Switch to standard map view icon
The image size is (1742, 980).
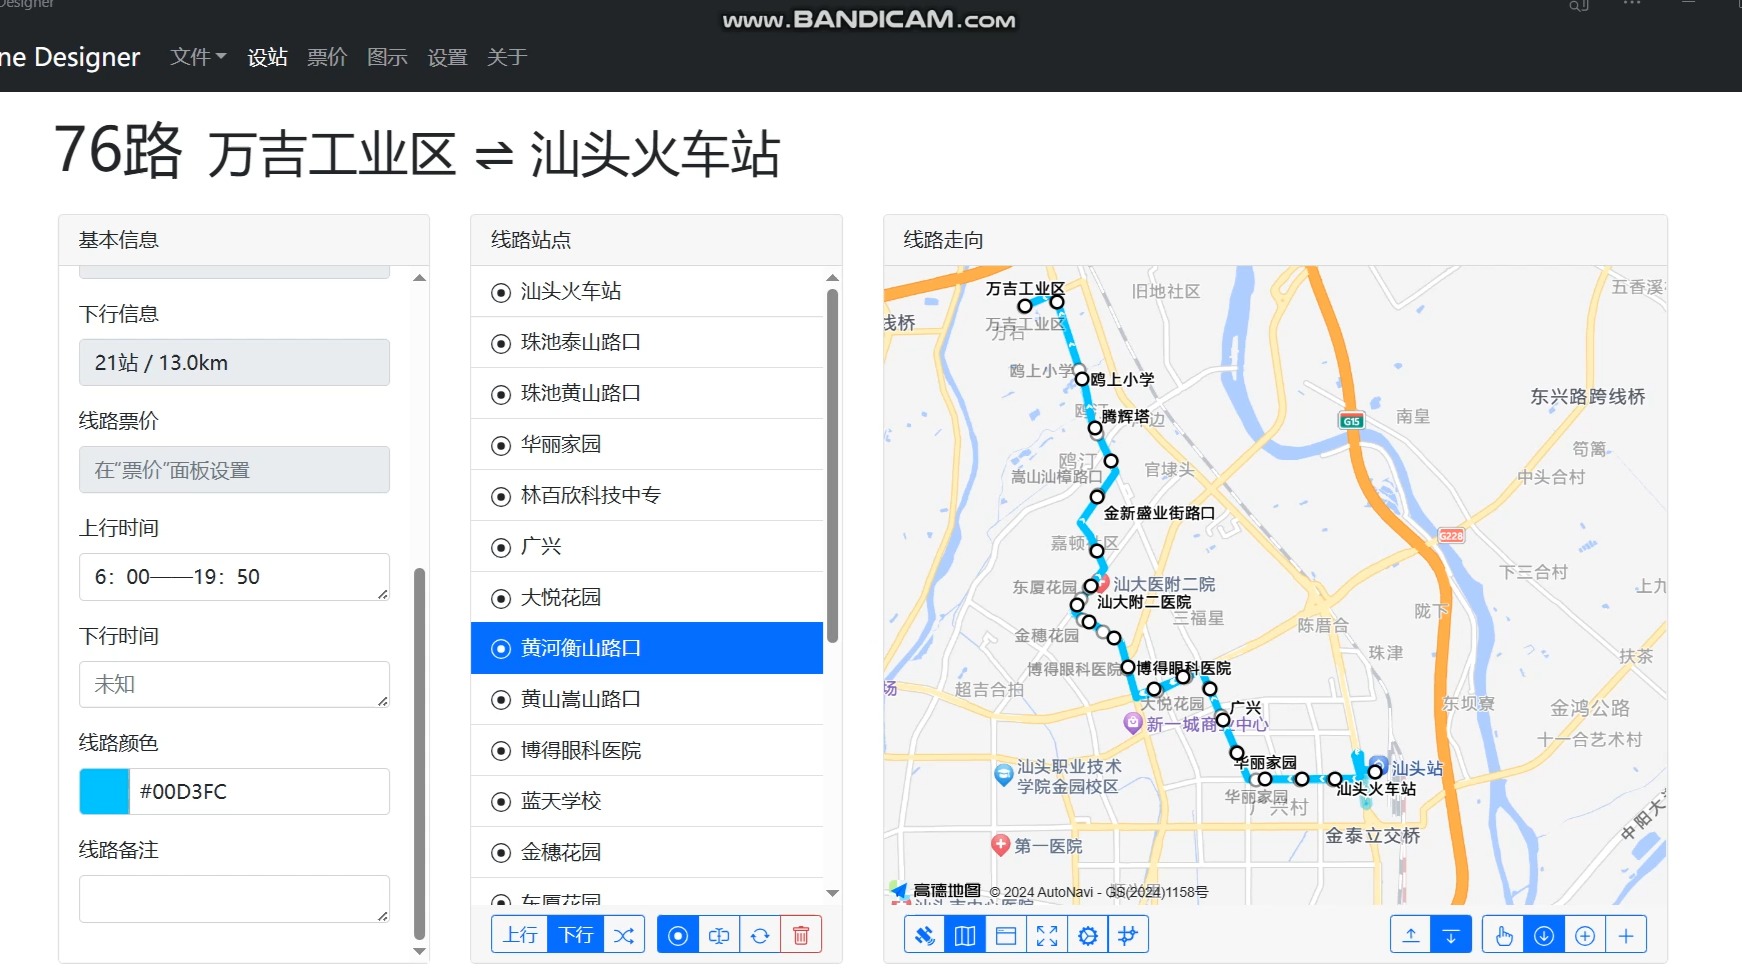pyautogui.click(x=964, y=934)
